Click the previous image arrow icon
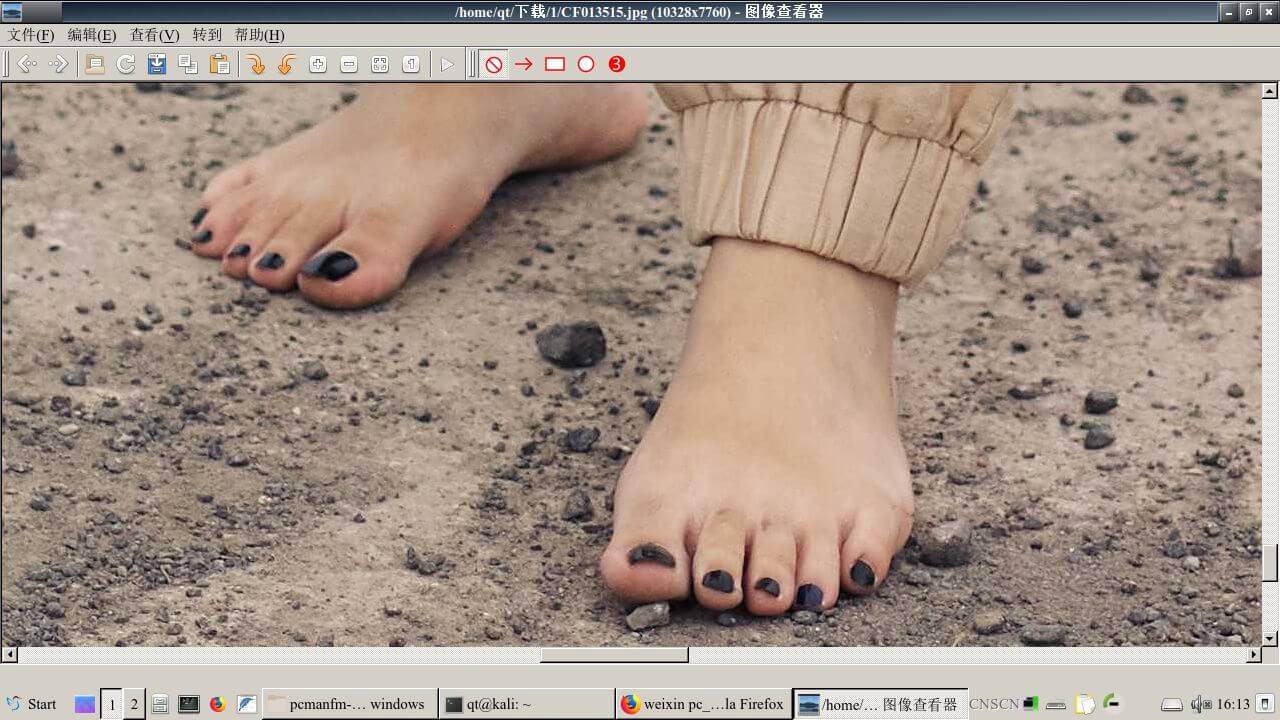 coord(27,64)
